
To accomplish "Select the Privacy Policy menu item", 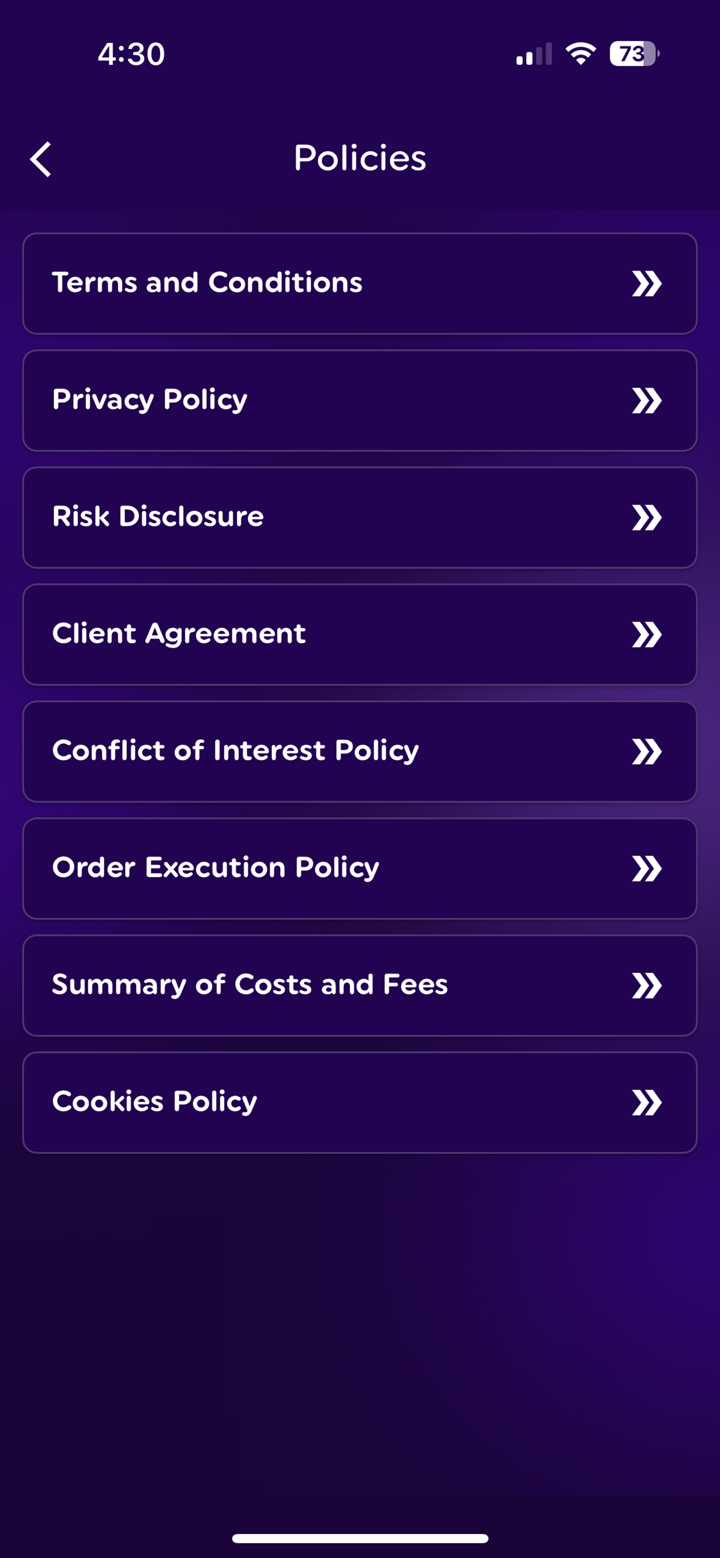I will pos(150,400).
